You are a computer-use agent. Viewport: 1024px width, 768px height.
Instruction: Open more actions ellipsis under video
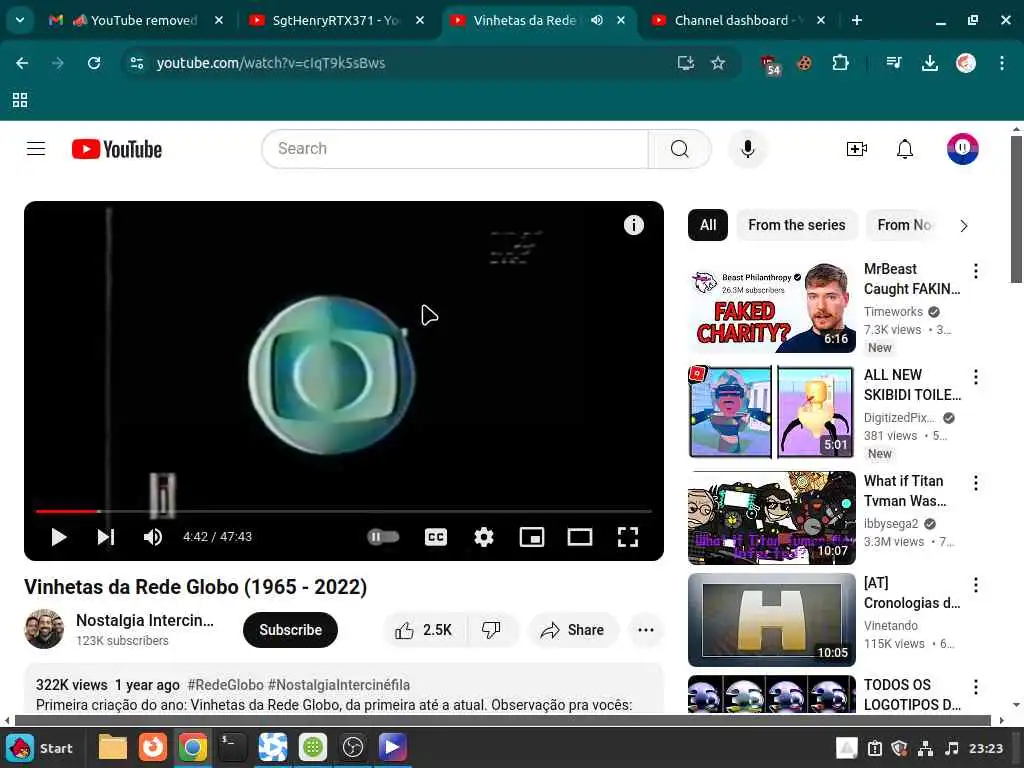pos(646,630)
